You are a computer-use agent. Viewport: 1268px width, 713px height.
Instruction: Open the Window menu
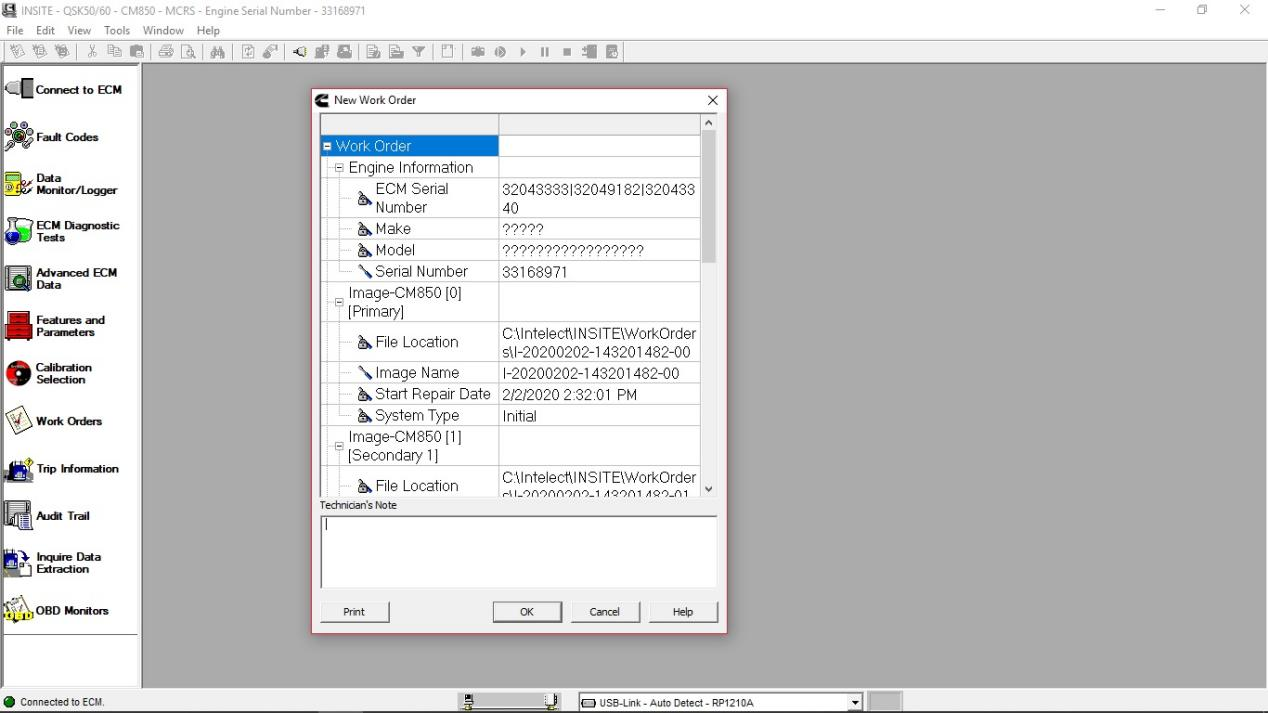[163, 31]
